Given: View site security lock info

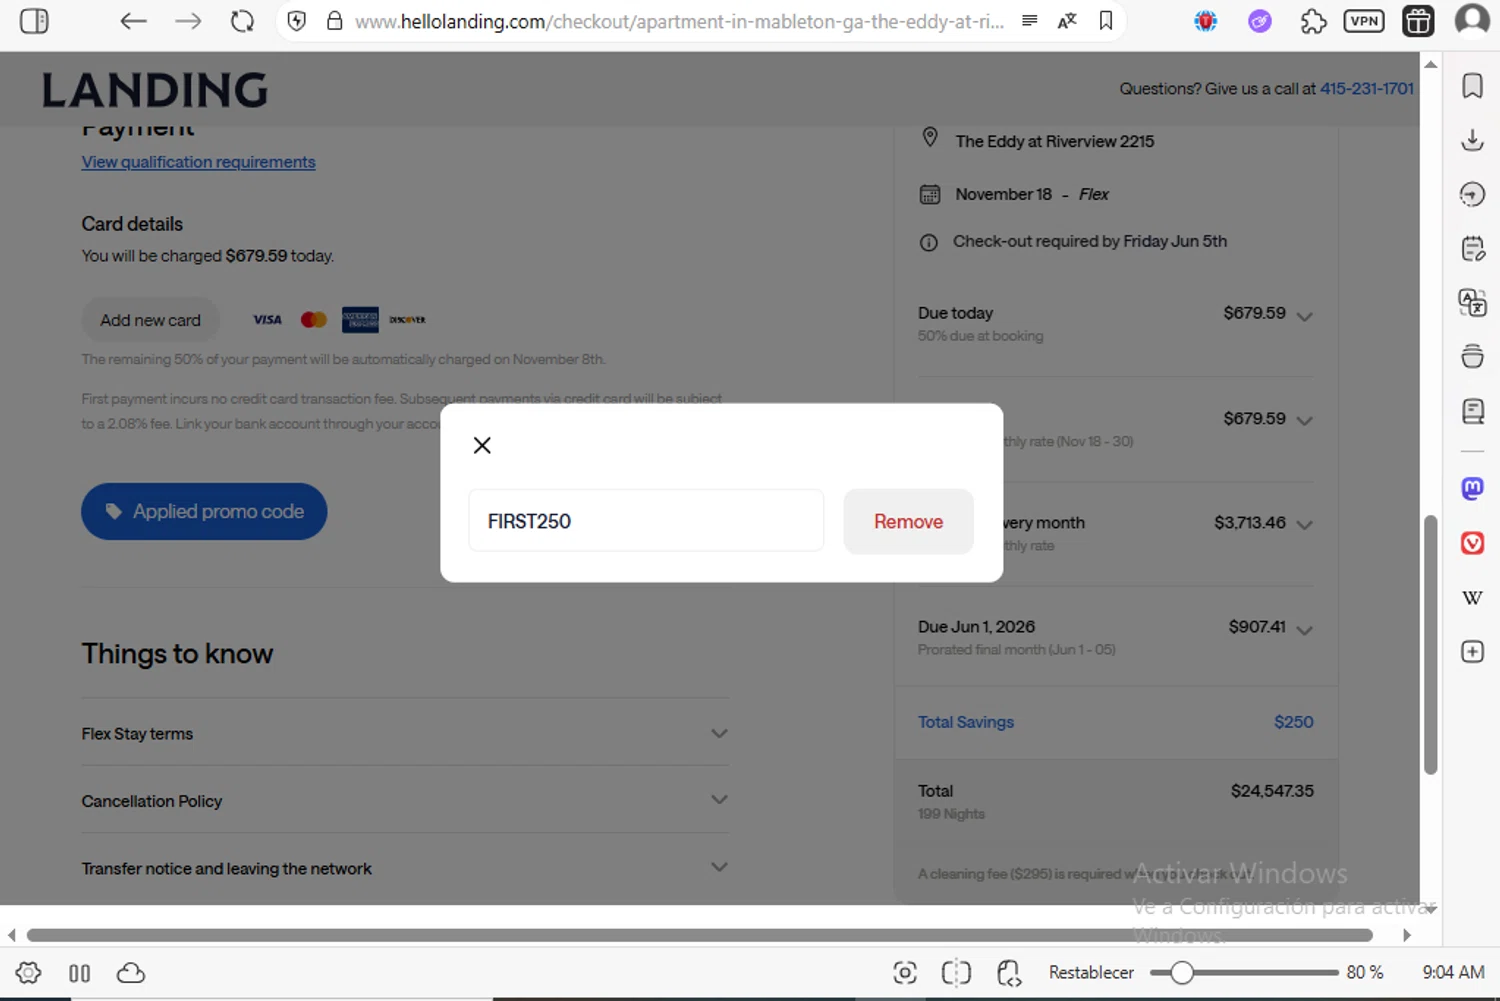Looking at the screenshot, I should click(x=335, y=21).
